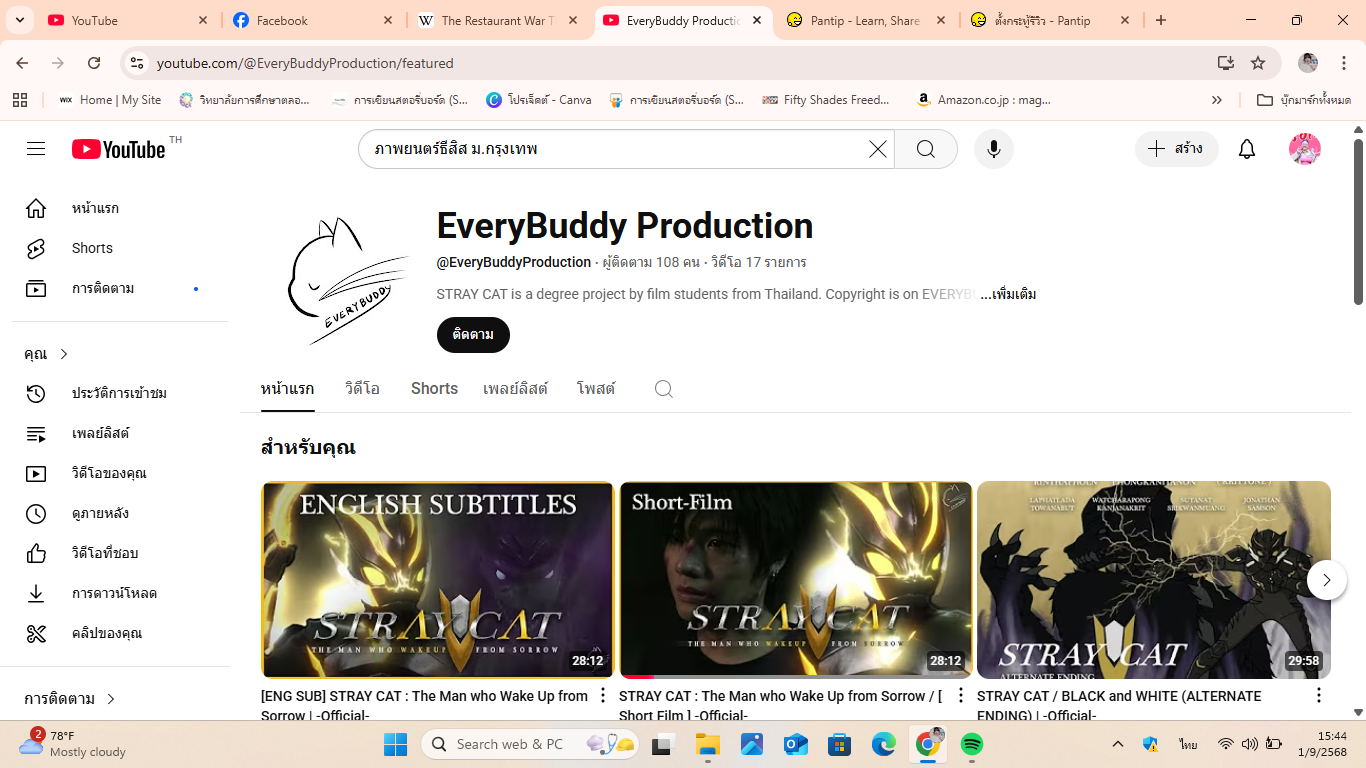Click ติดตาม subscribe button
This screenshot has height=768, width=1366.
tap(473, 335)
